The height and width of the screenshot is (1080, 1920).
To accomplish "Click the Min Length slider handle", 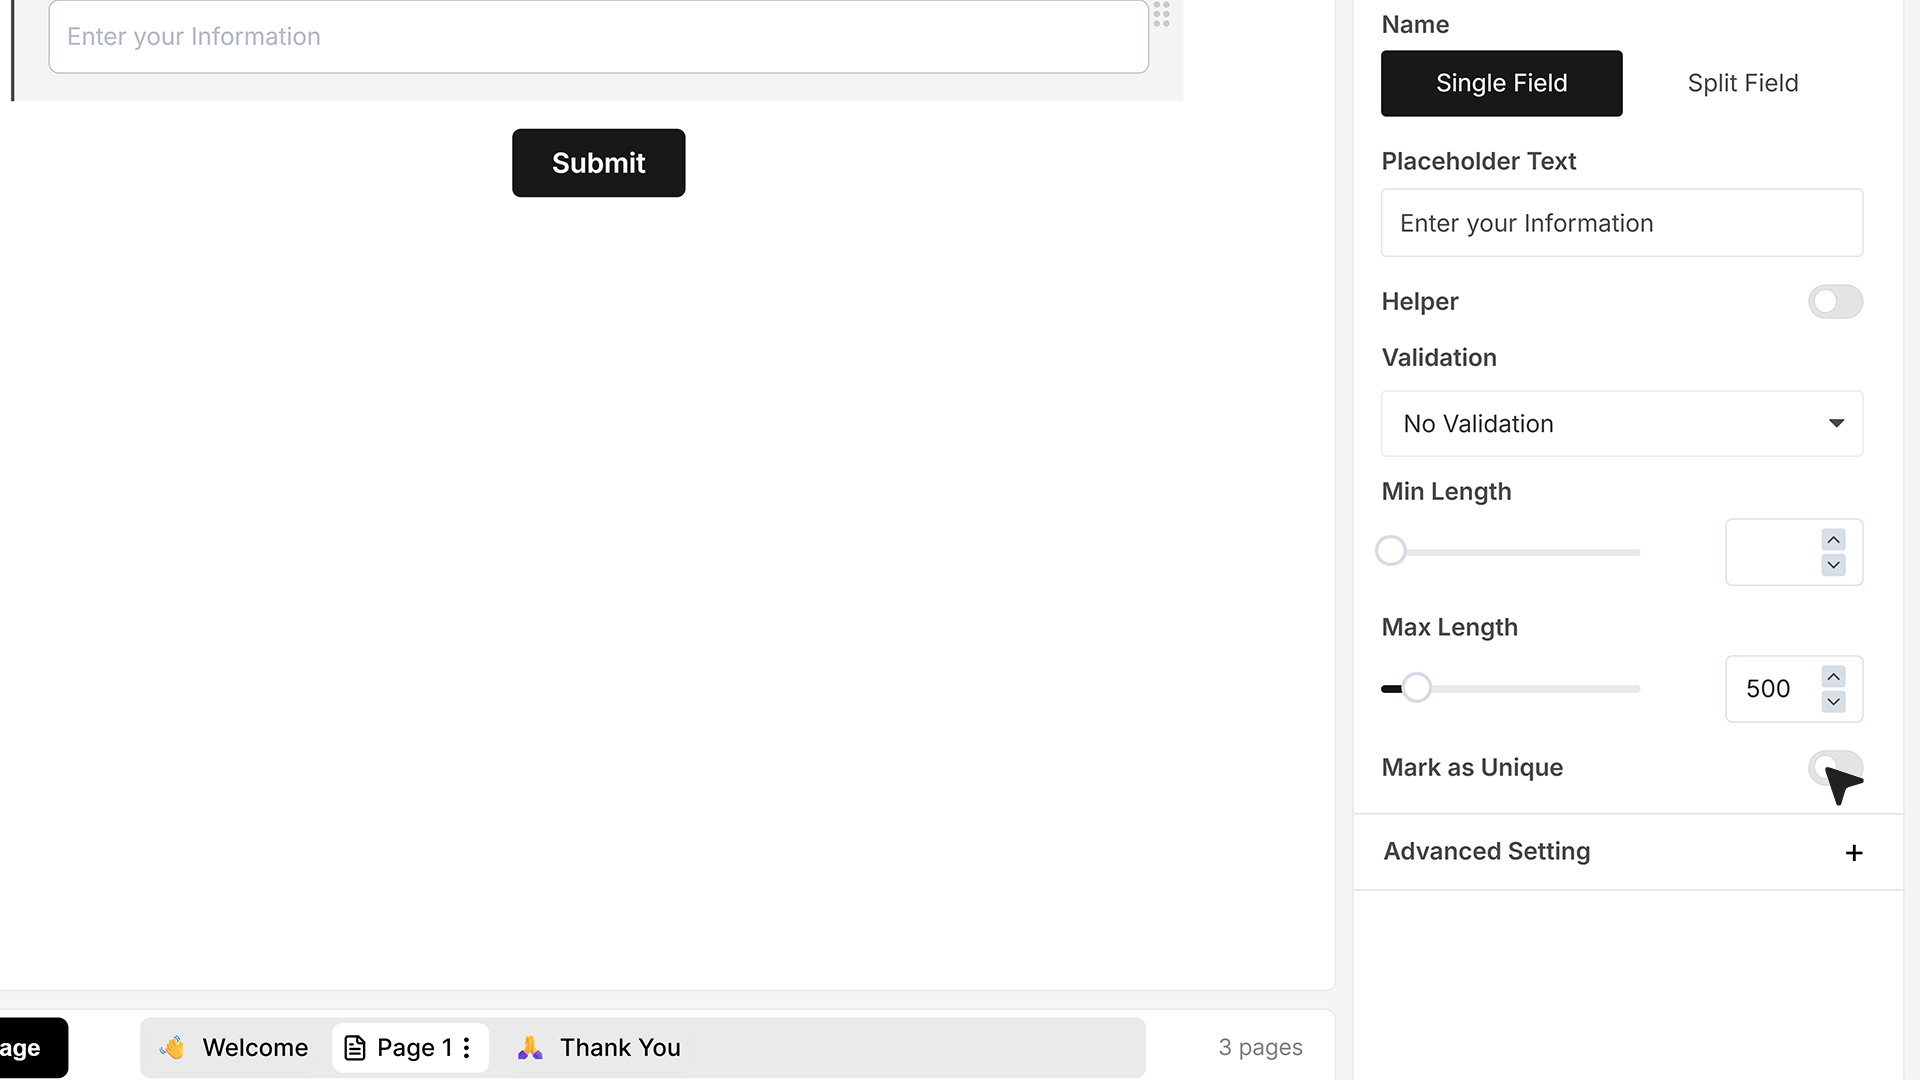I will pos(1390,551).
